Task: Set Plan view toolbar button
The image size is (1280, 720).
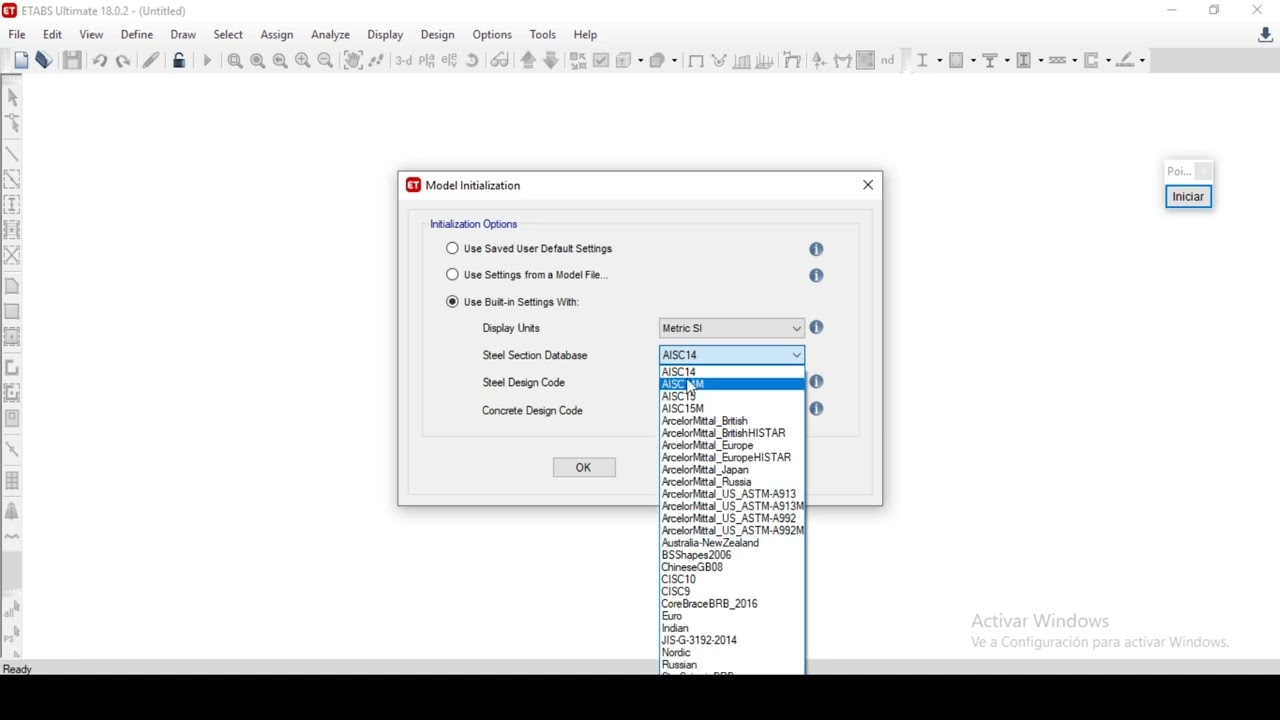Action: pos(427,61)
